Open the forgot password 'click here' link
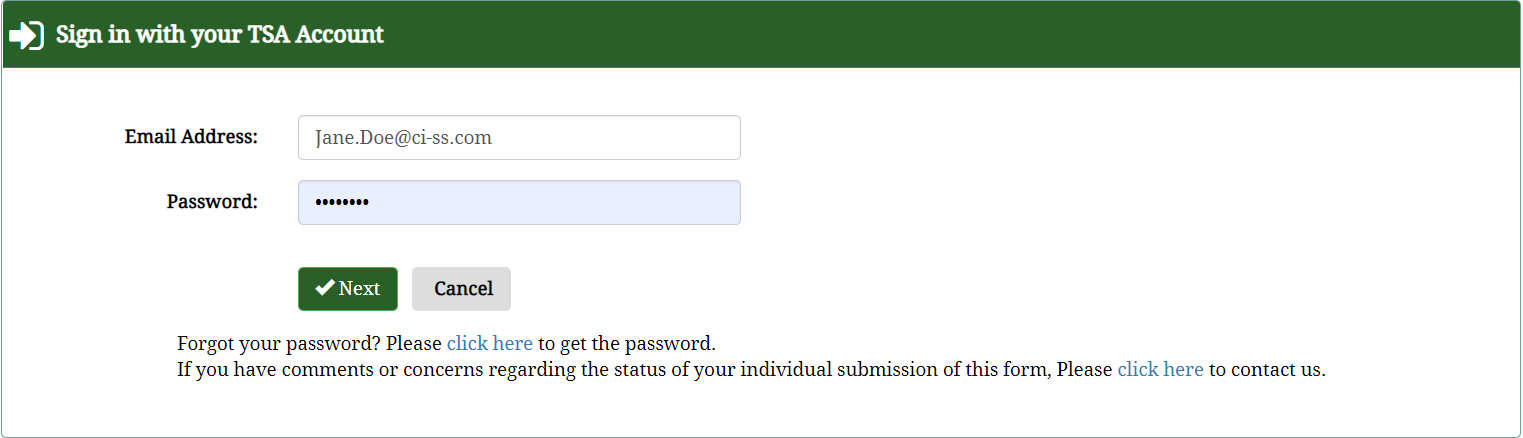This screenshot has height=438, width=1523. tap(489, 344)
